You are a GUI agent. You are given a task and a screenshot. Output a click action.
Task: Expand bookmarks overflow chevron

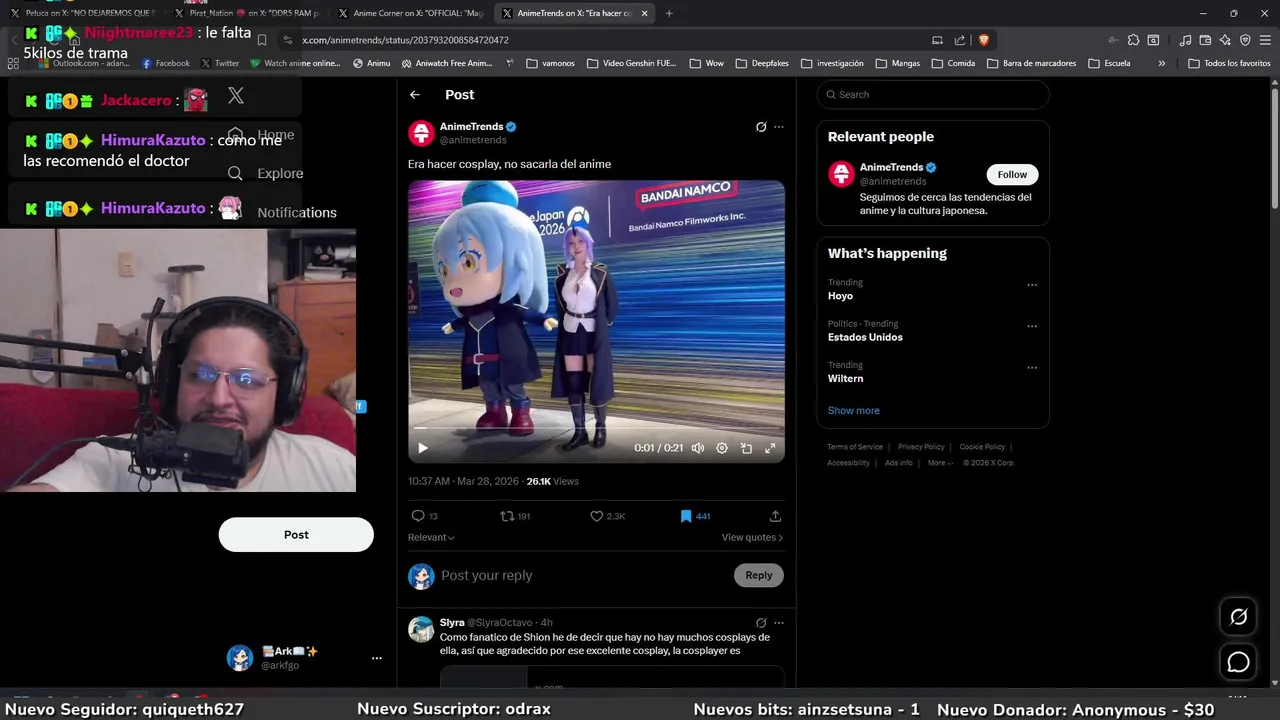coord(1161,63)
